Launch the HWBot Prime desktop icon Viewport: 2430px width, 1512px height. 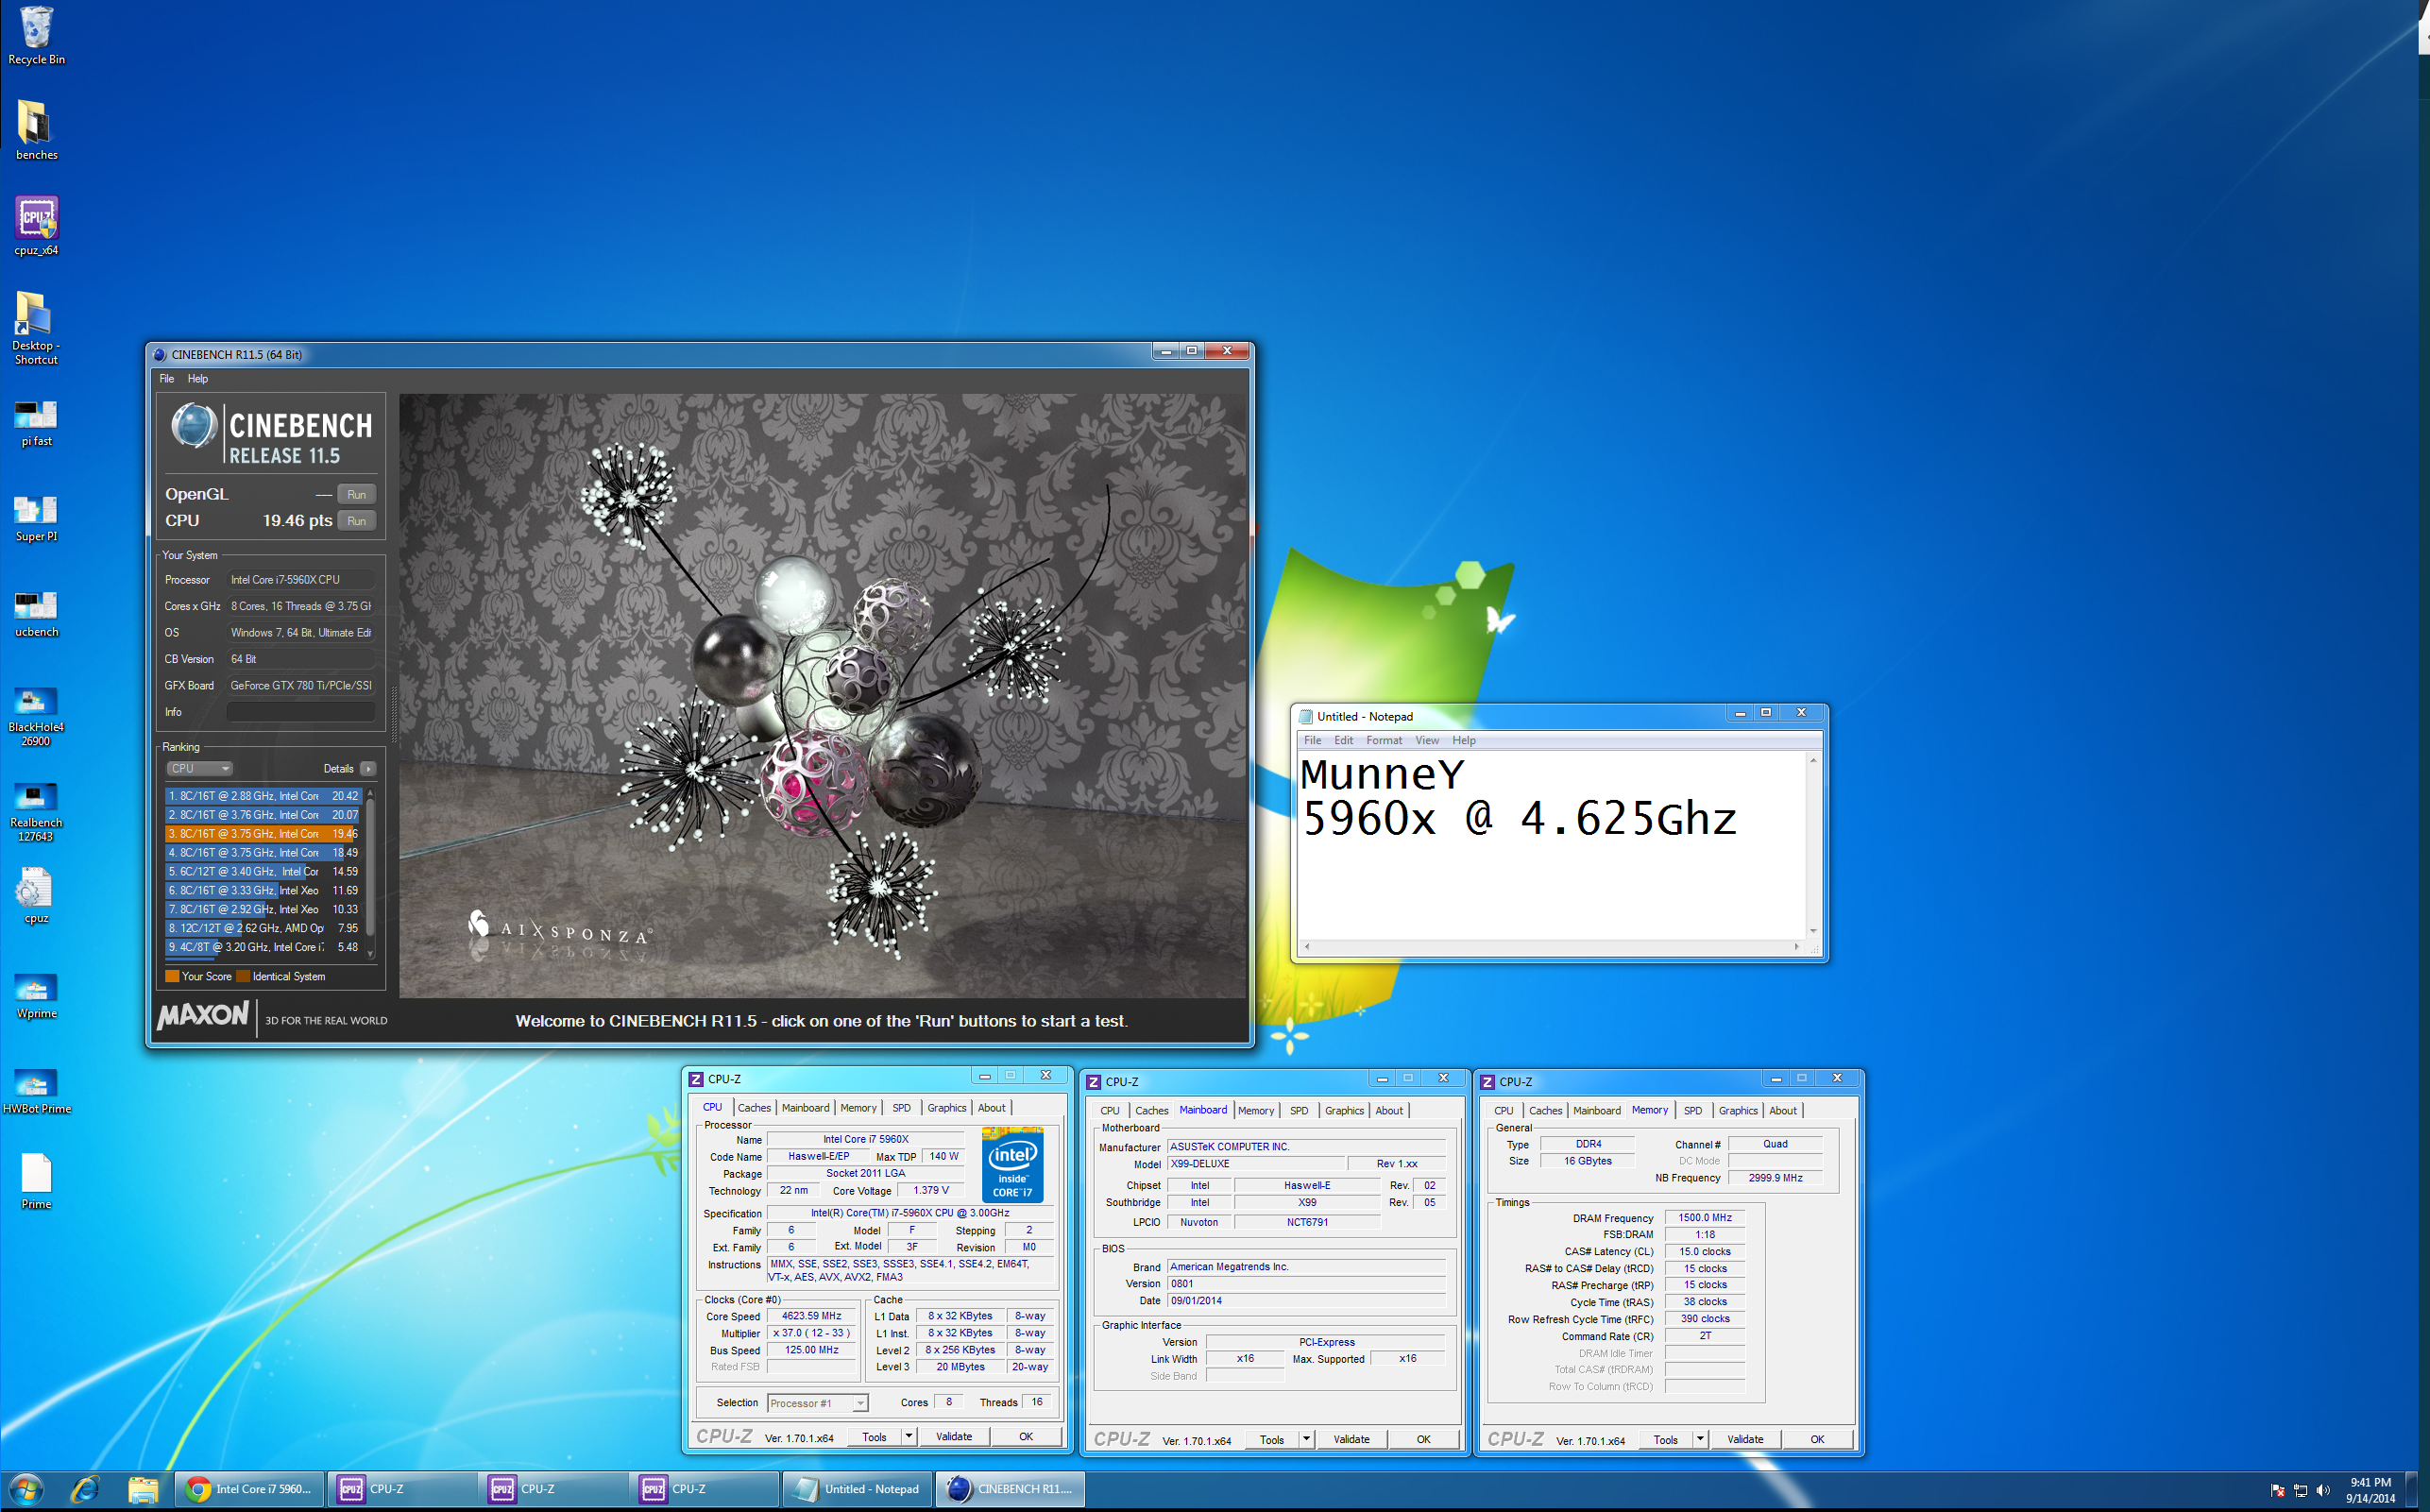pyautogui.click(x=36, y=1090)
